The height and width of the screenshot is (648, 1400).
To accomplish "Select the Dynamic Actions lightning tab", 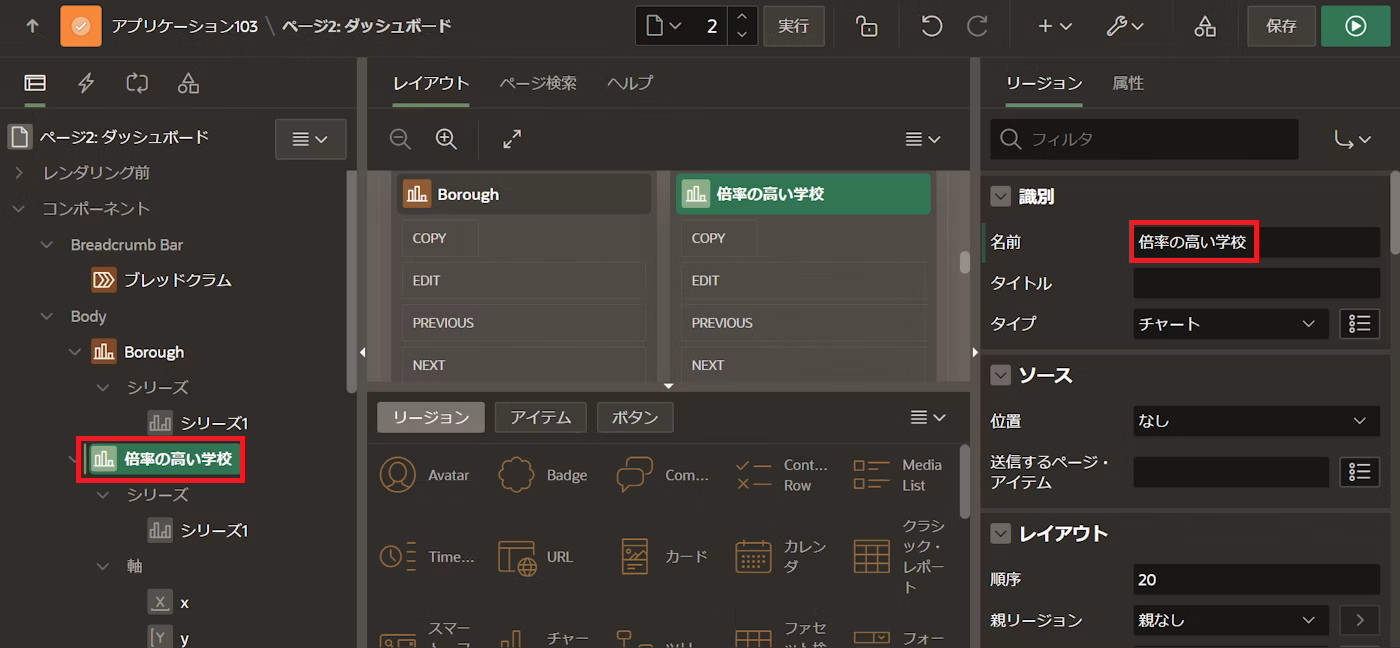I will point(86,84).
